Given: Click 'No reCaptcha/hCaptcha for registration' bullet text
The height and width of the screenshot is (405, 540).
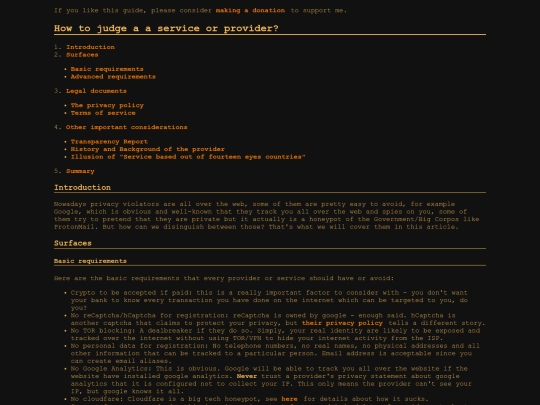Looking at the screenshot, I should pyautogui.click(x=278, y=319).
